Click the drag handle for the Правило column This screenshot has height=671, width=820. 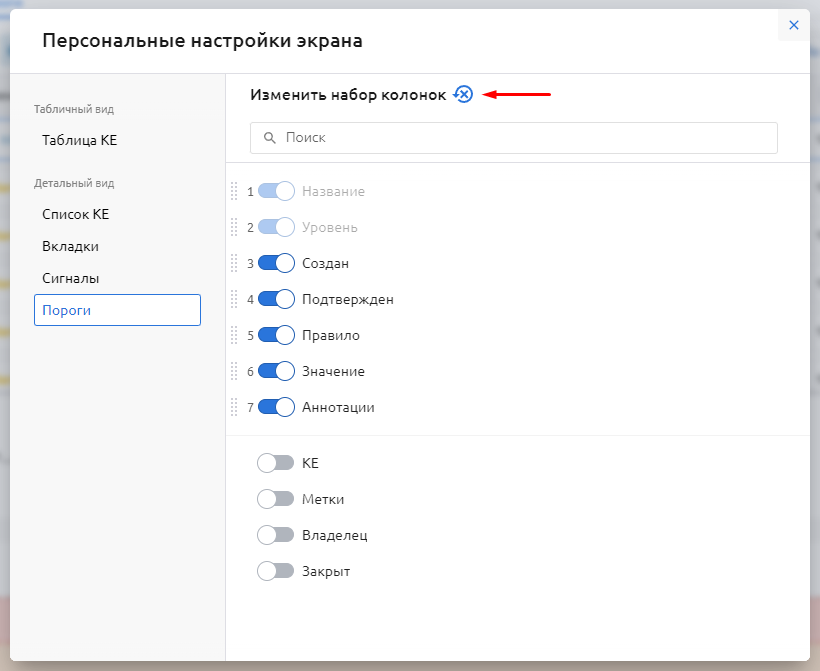235,335
